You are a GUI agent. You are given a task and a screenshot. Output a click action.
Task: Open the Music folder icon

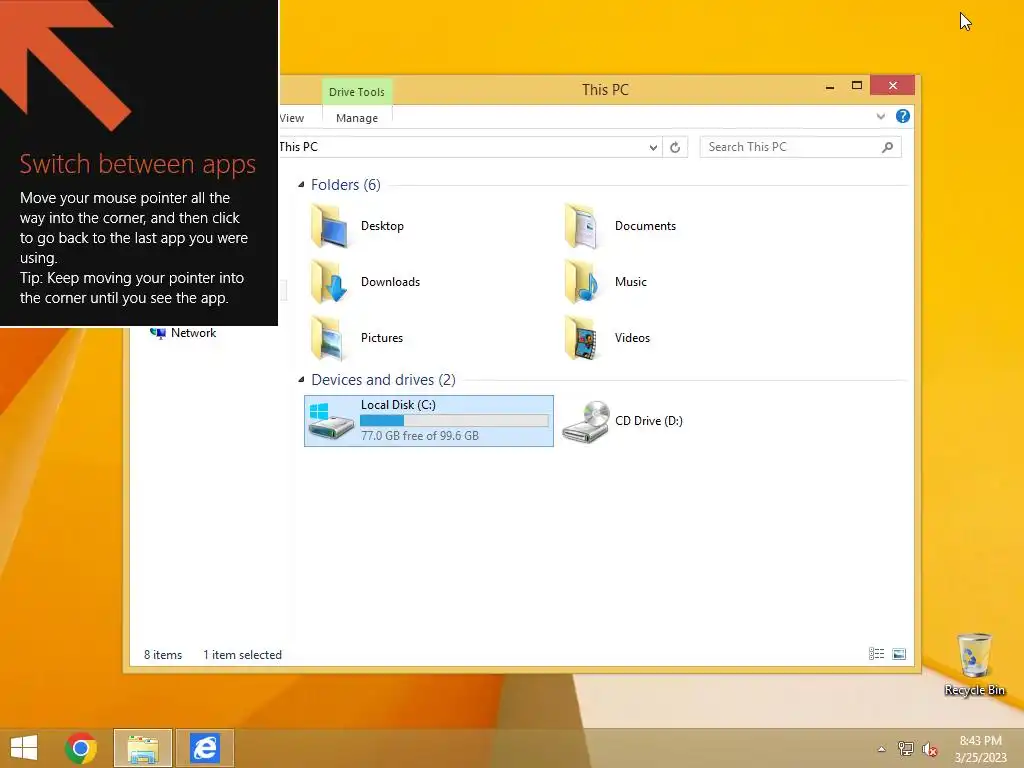pyautogui.click(x=583, y=281)
